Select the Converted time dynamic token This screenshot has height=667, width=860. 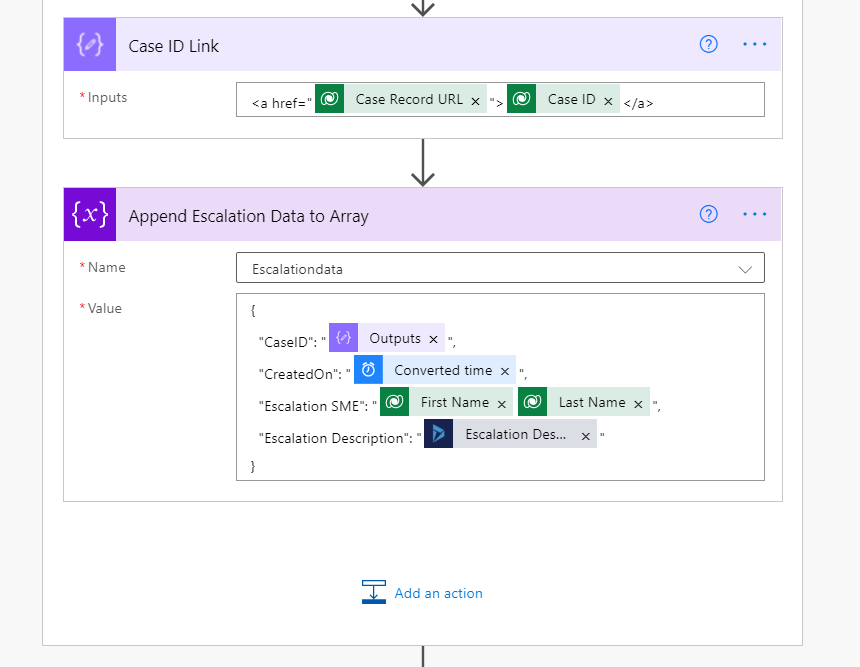pyautogui.click(x=442, y=370)
